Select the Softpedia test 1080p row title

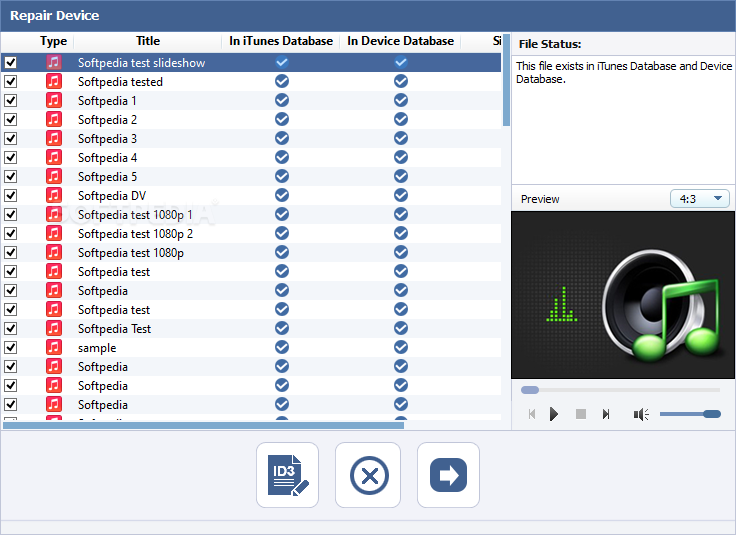coord(130,252)
